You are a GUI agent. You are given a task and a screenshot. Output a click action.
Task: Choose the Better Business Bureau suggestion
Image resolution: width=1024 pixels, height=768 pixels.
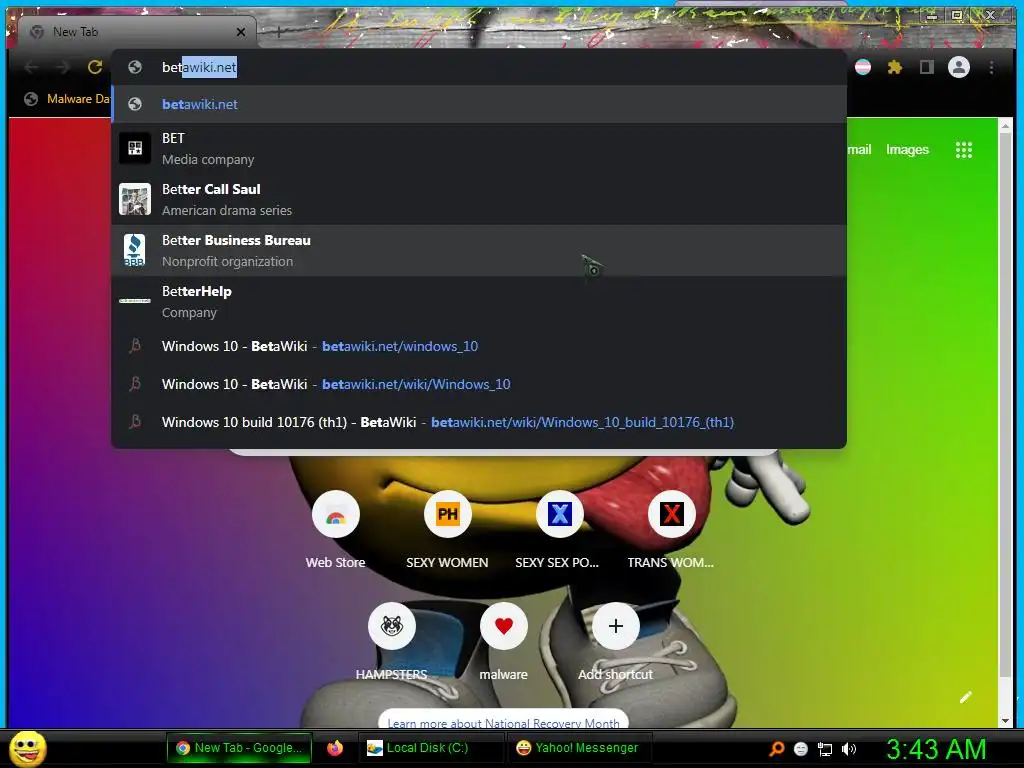pyautogui.click(x=479, y=250)
